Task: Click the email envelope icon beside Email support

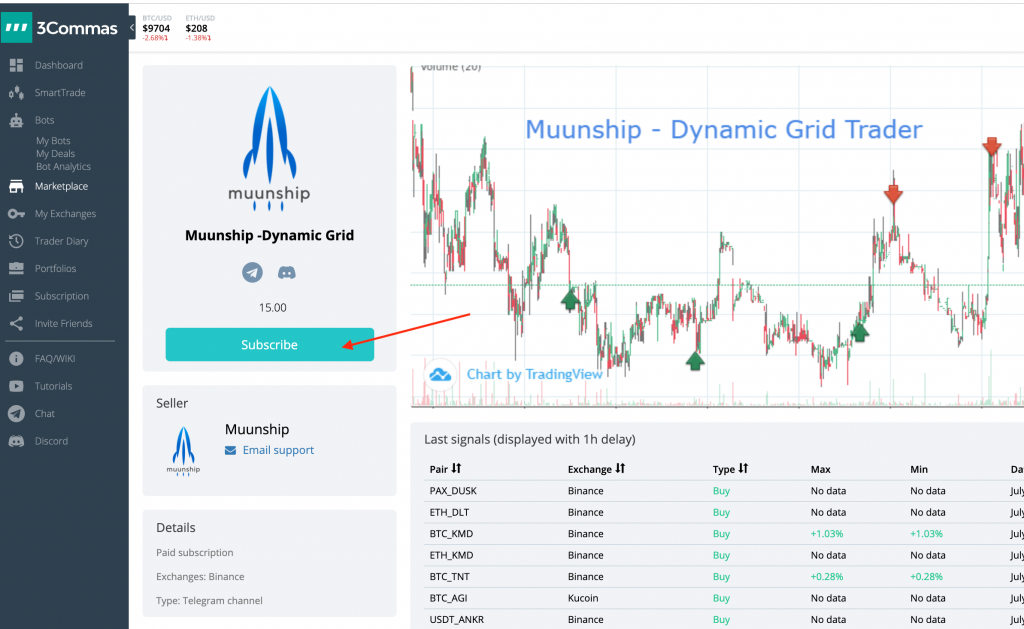Action: coord(231,450)
